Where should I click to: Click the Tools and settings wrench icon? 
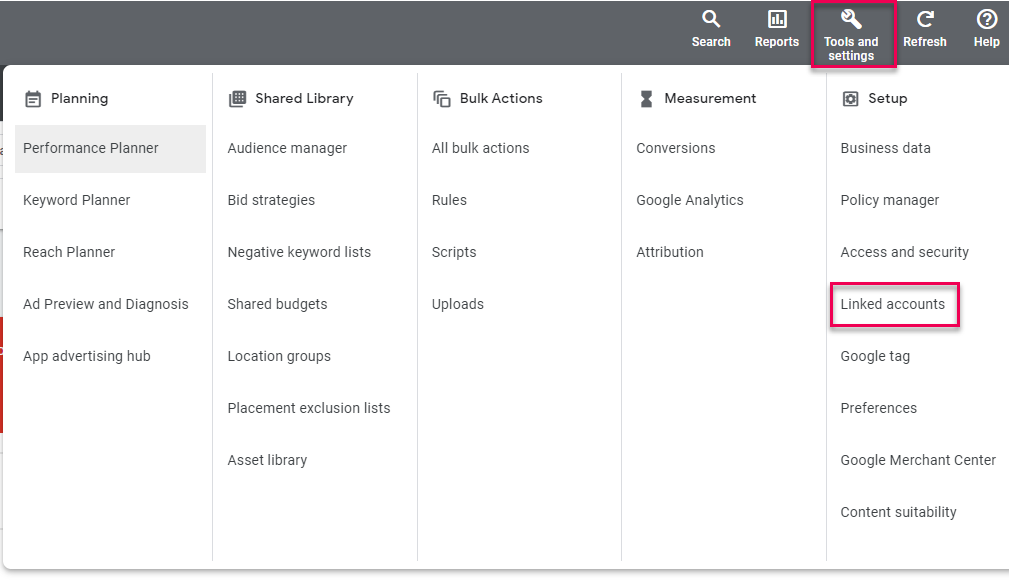tap(851, 20)
